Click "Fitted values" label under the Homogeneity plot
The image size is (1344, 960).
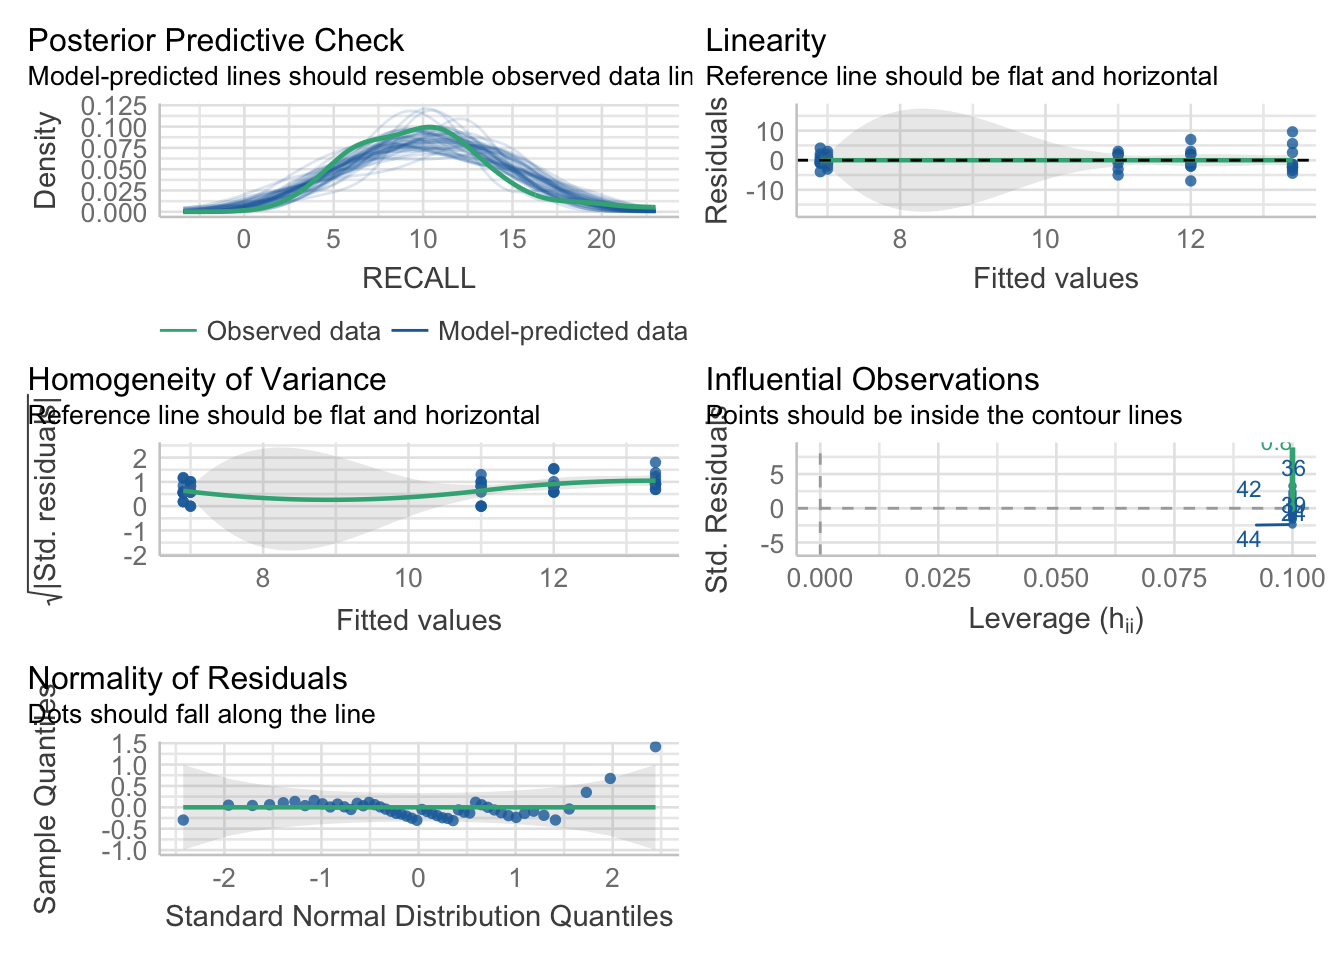pos(418,621)
